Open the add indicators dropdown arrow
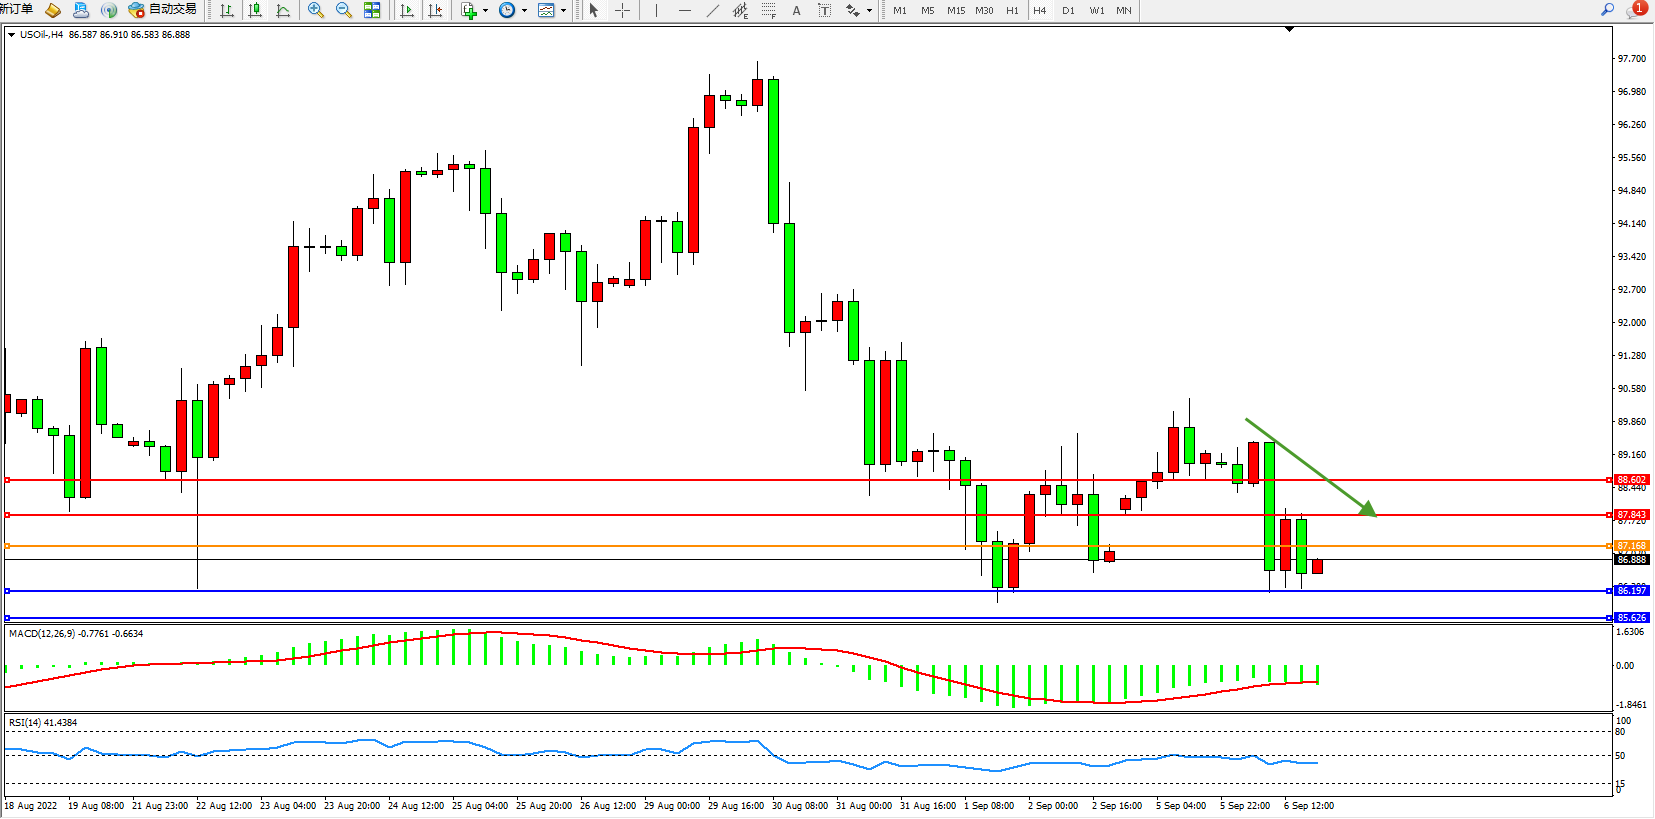 [486, 11]
